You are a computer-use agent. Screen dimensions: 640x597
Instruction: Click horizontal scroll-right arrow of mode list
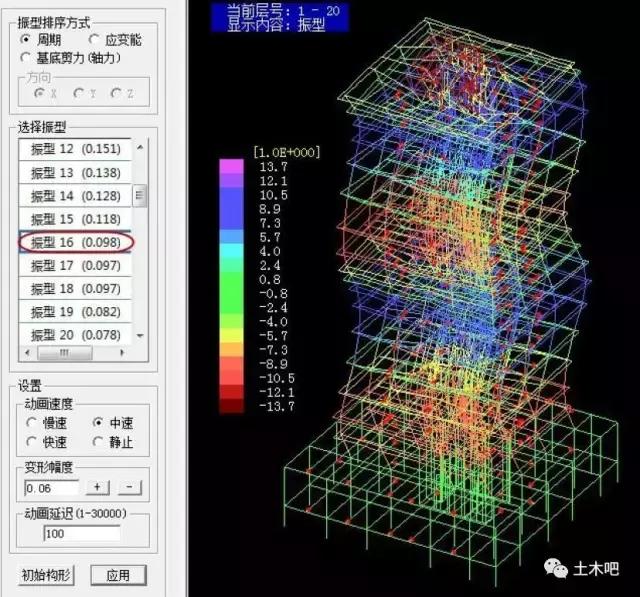[x=122, y=353]
